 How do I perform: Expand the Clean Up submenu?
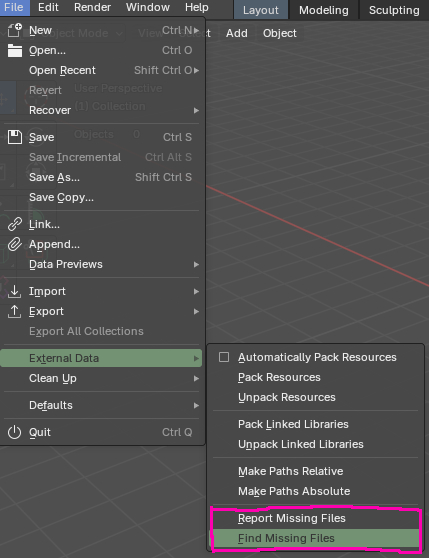click(x=101, y=378)
